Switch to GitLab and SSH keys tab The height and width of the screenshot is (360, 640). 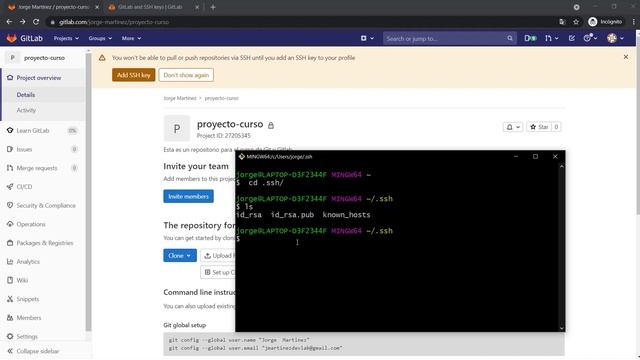[150, 7]
